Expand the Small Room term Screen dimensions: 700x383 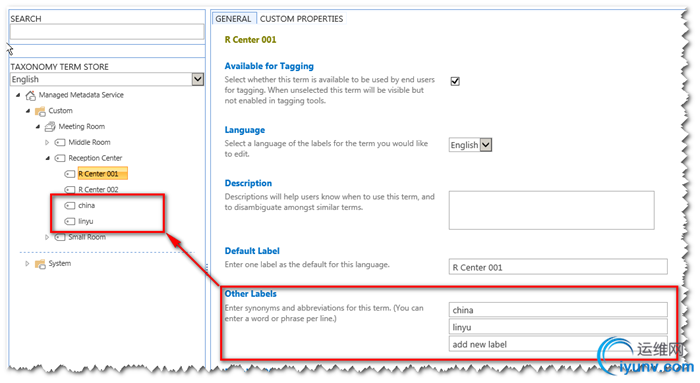click(47, 237)
